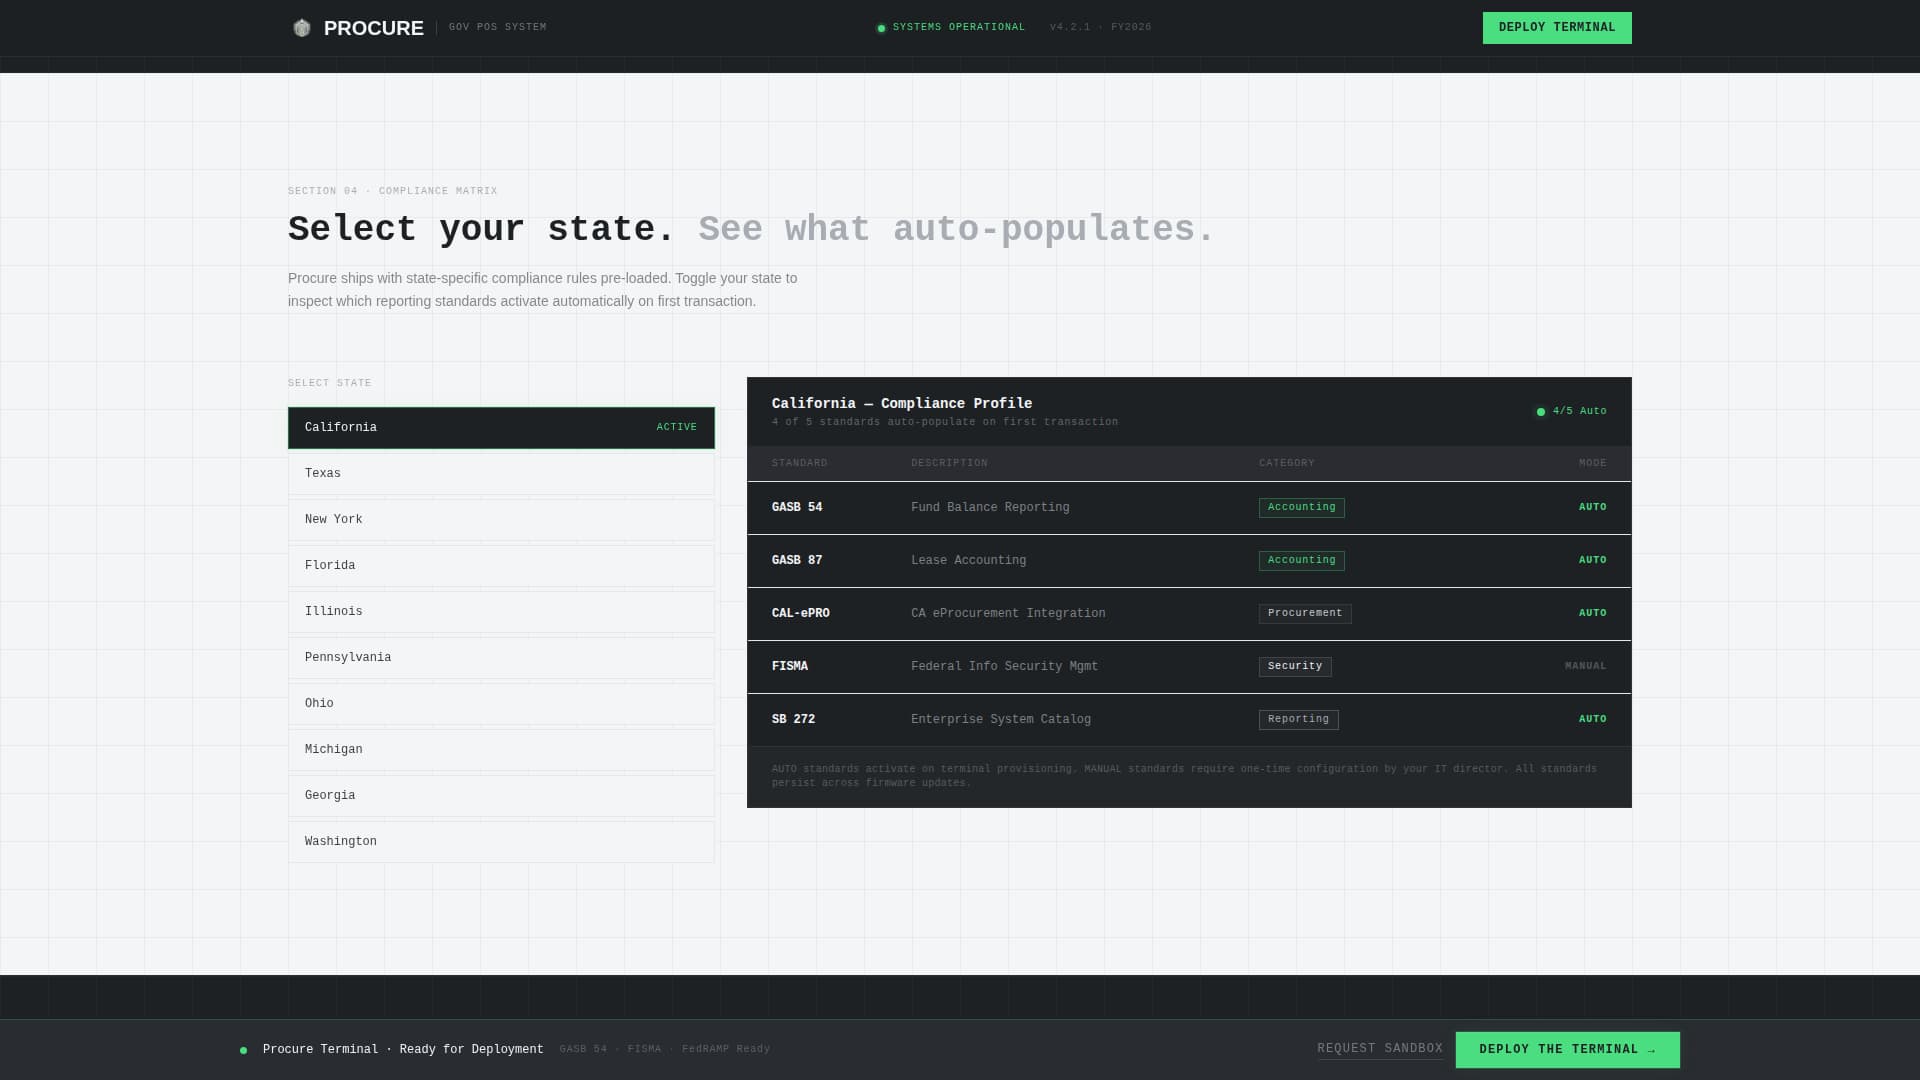Click the v4.2.1 · FY2026 version text
This screenshot has height=1080, width=1920.
point(1100,28)
